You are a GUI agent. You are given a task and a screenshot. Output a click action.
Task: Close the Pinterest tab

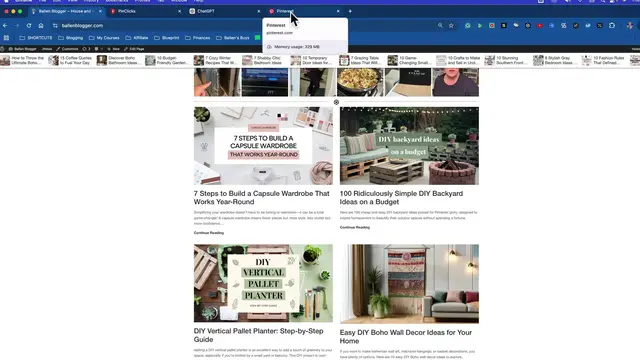(338, 11)
